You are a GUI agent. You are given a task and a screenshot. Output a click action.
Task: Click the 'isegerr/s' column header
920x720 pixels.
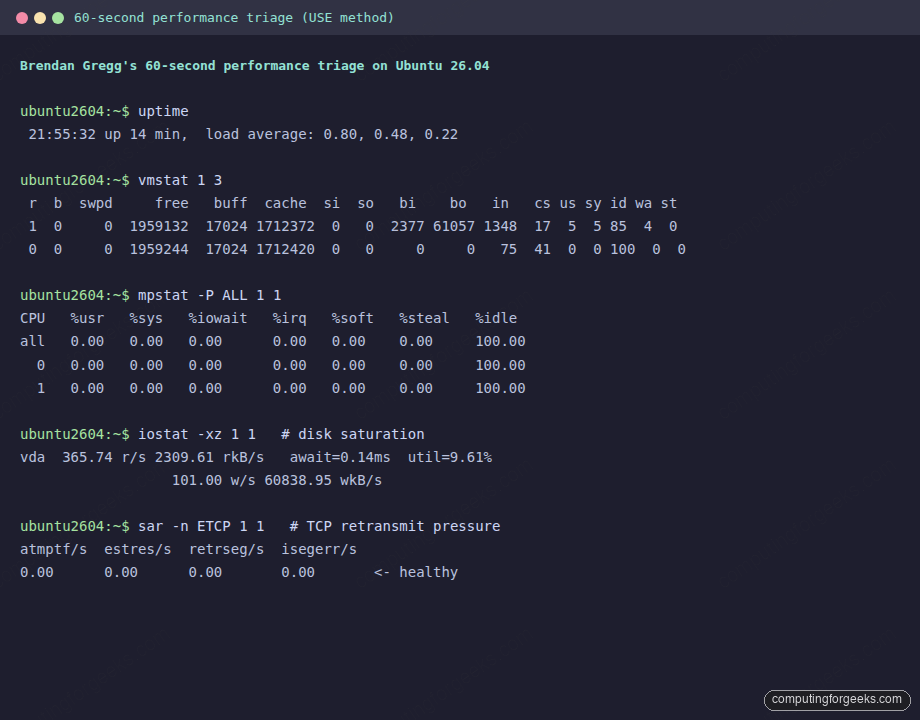point(319,550)
